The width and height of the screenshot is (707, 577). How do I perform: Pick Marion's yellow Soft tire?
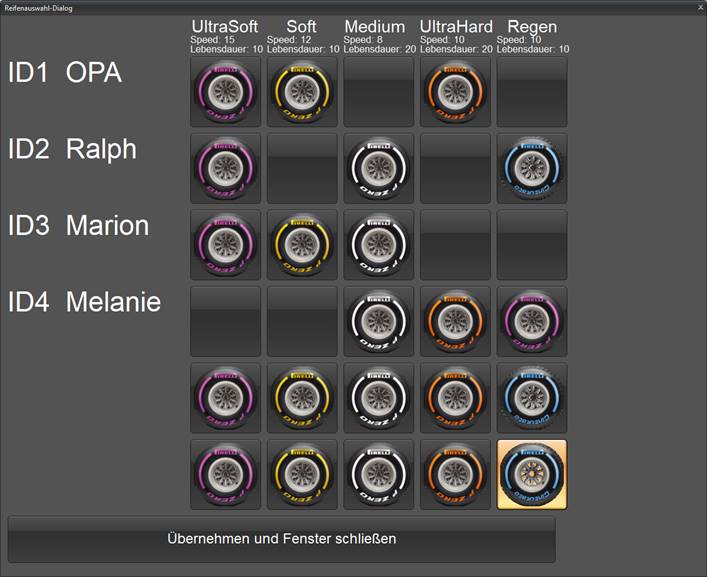[302, 245]
